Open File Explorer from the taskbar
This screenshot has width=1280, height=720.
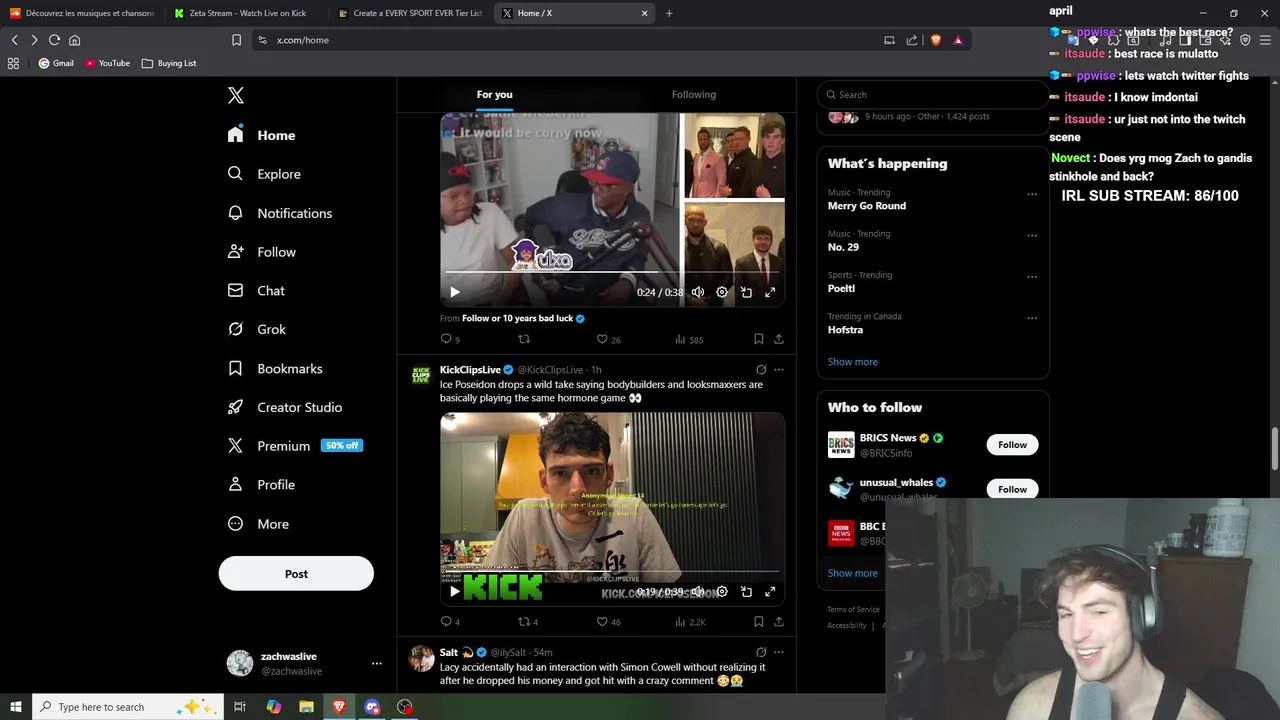coord(306,707)
